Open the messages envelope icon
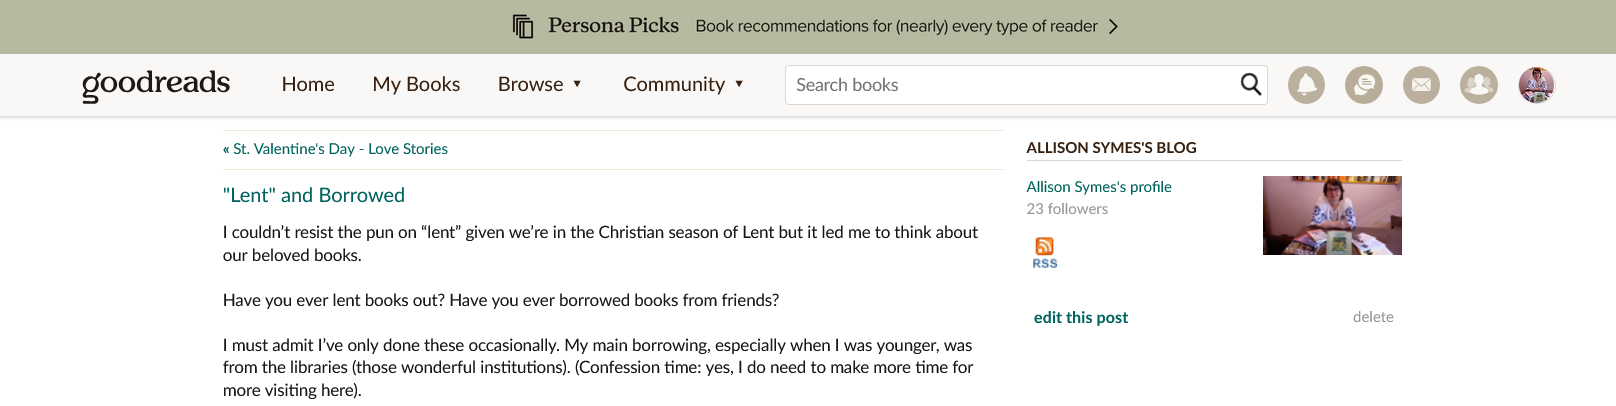Image resolution: width=1616 pixels, height=406 pixels. point(1421,85)
